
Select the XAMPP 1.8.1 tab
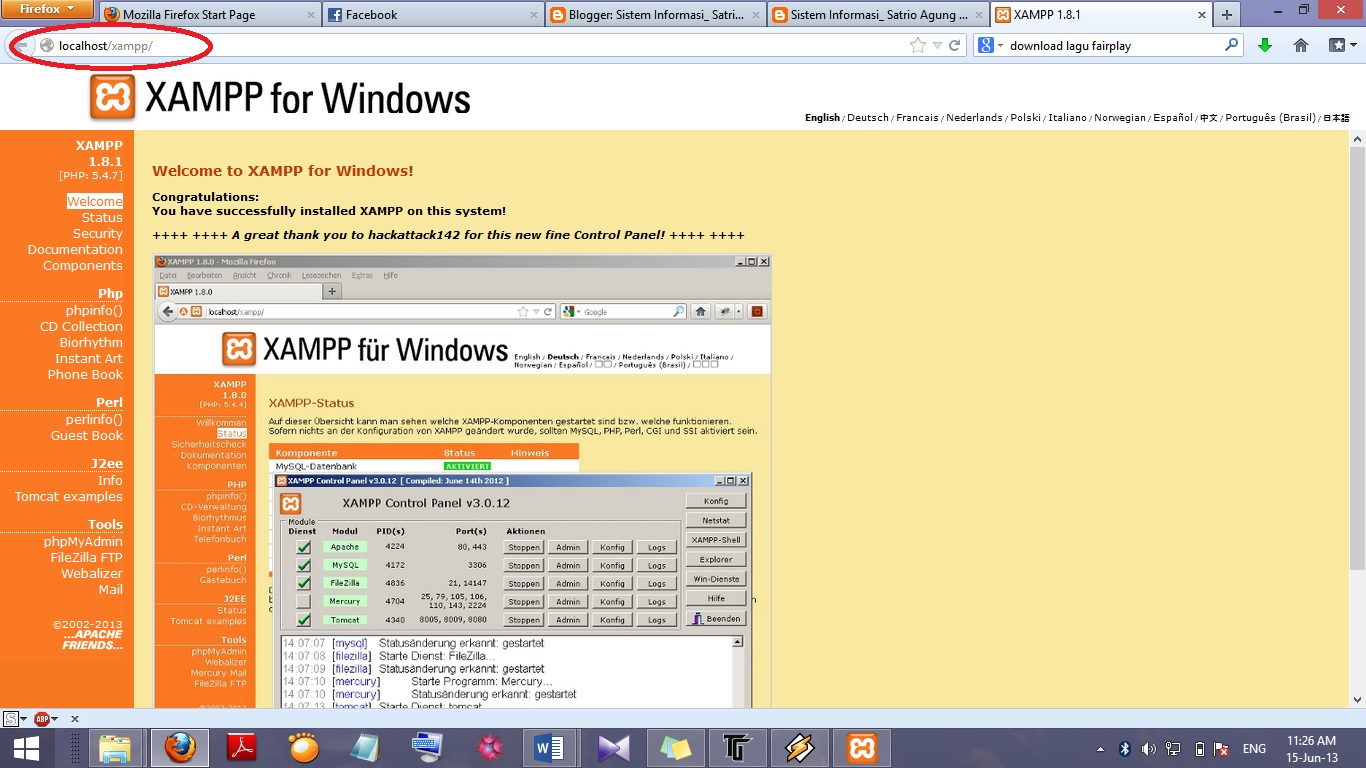pyautogui.click(x=1100, y=15)
